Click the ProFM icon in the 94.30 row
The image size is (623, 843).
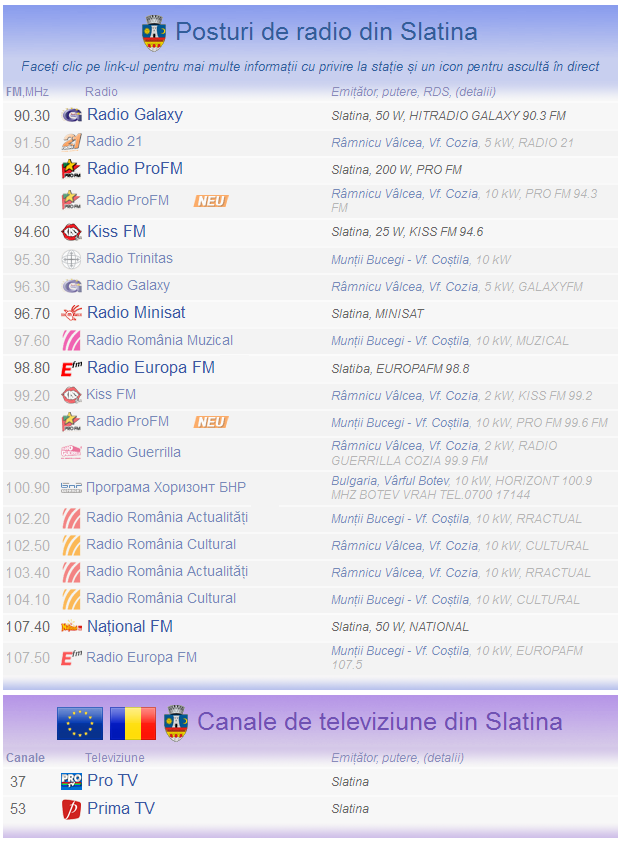[x=71, y=201]
